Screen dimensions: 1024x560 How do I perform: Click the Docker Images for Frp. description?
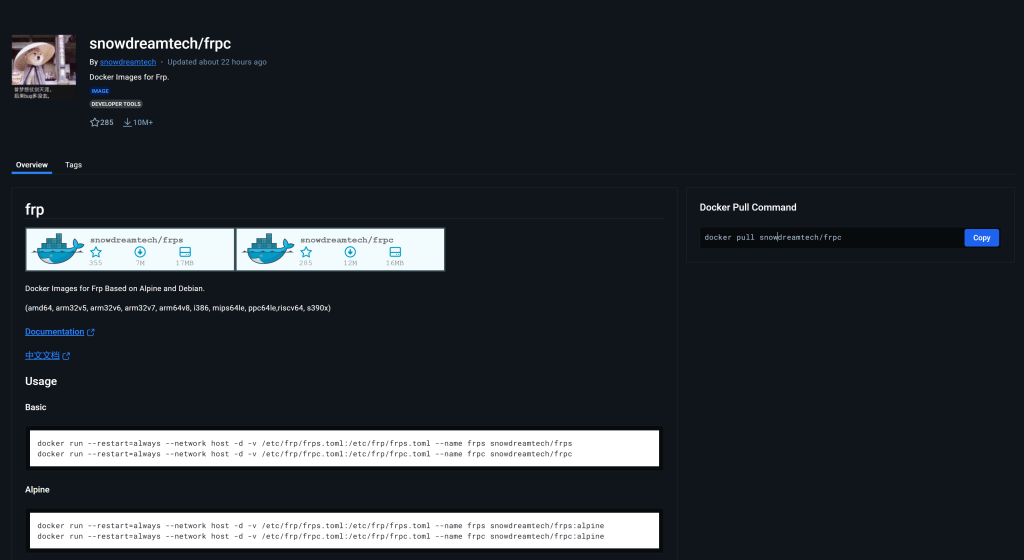coord(129,77)
